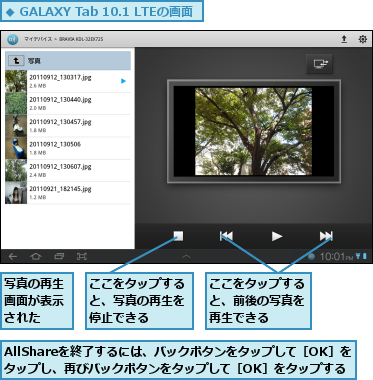373x380 pixels.
Task: Tap the Android home button
Action: click(36, 256)
